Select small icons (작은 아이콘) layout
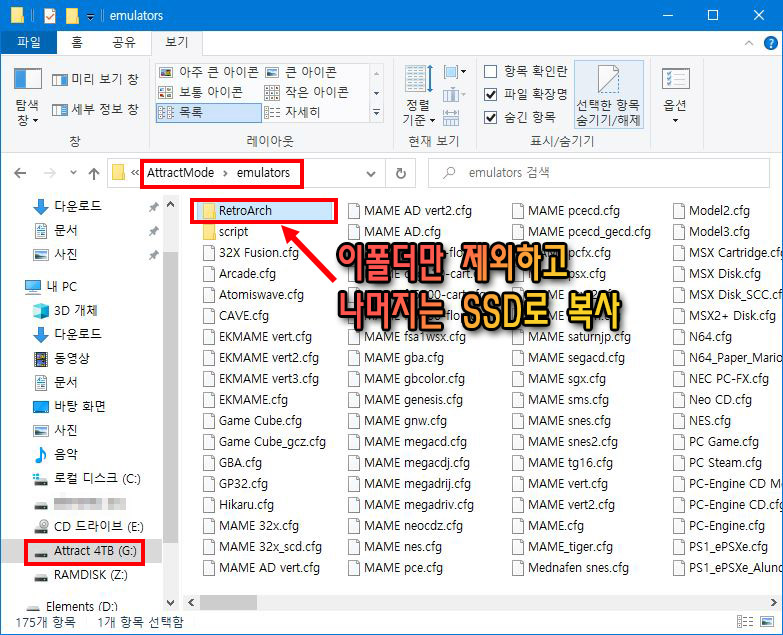Screen dimensions: 783x635 point(306,92)
